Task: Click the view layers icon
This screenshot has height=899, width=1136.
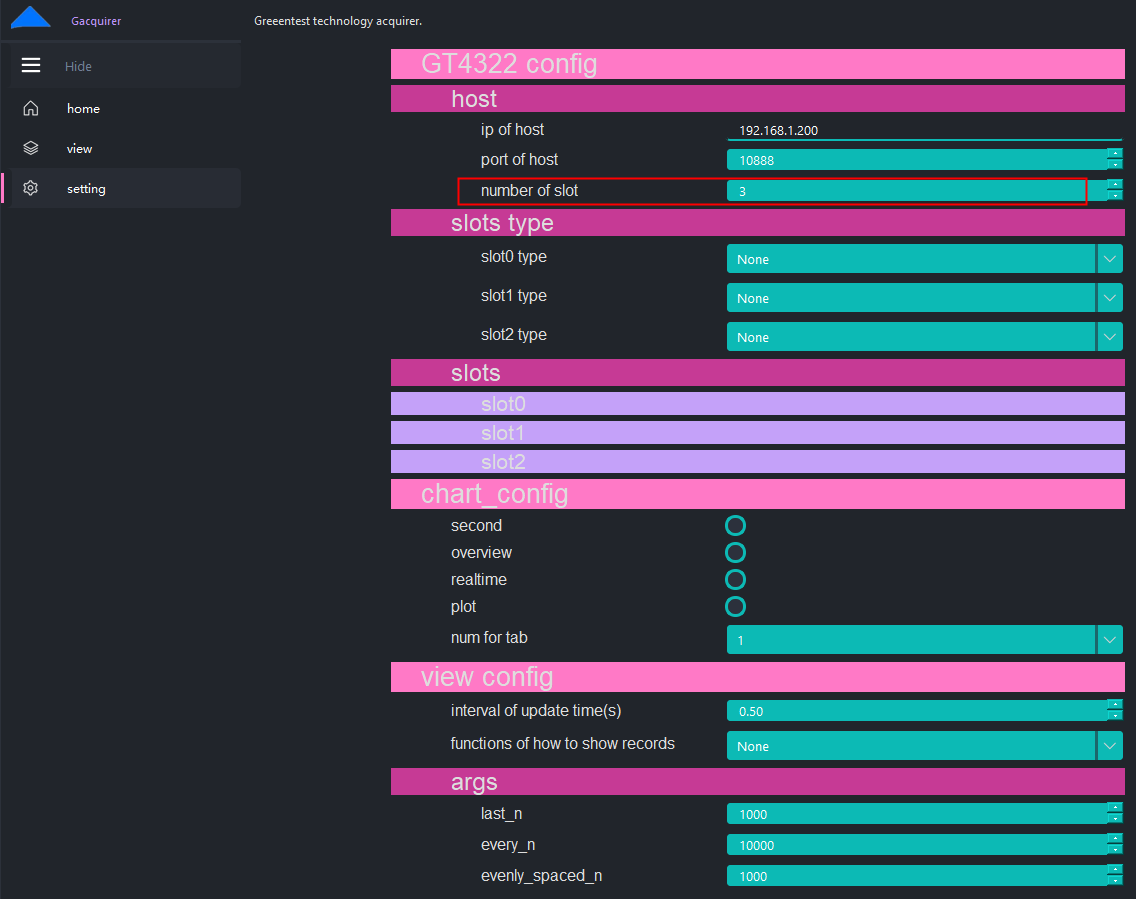Action: [x=30, y=148]
